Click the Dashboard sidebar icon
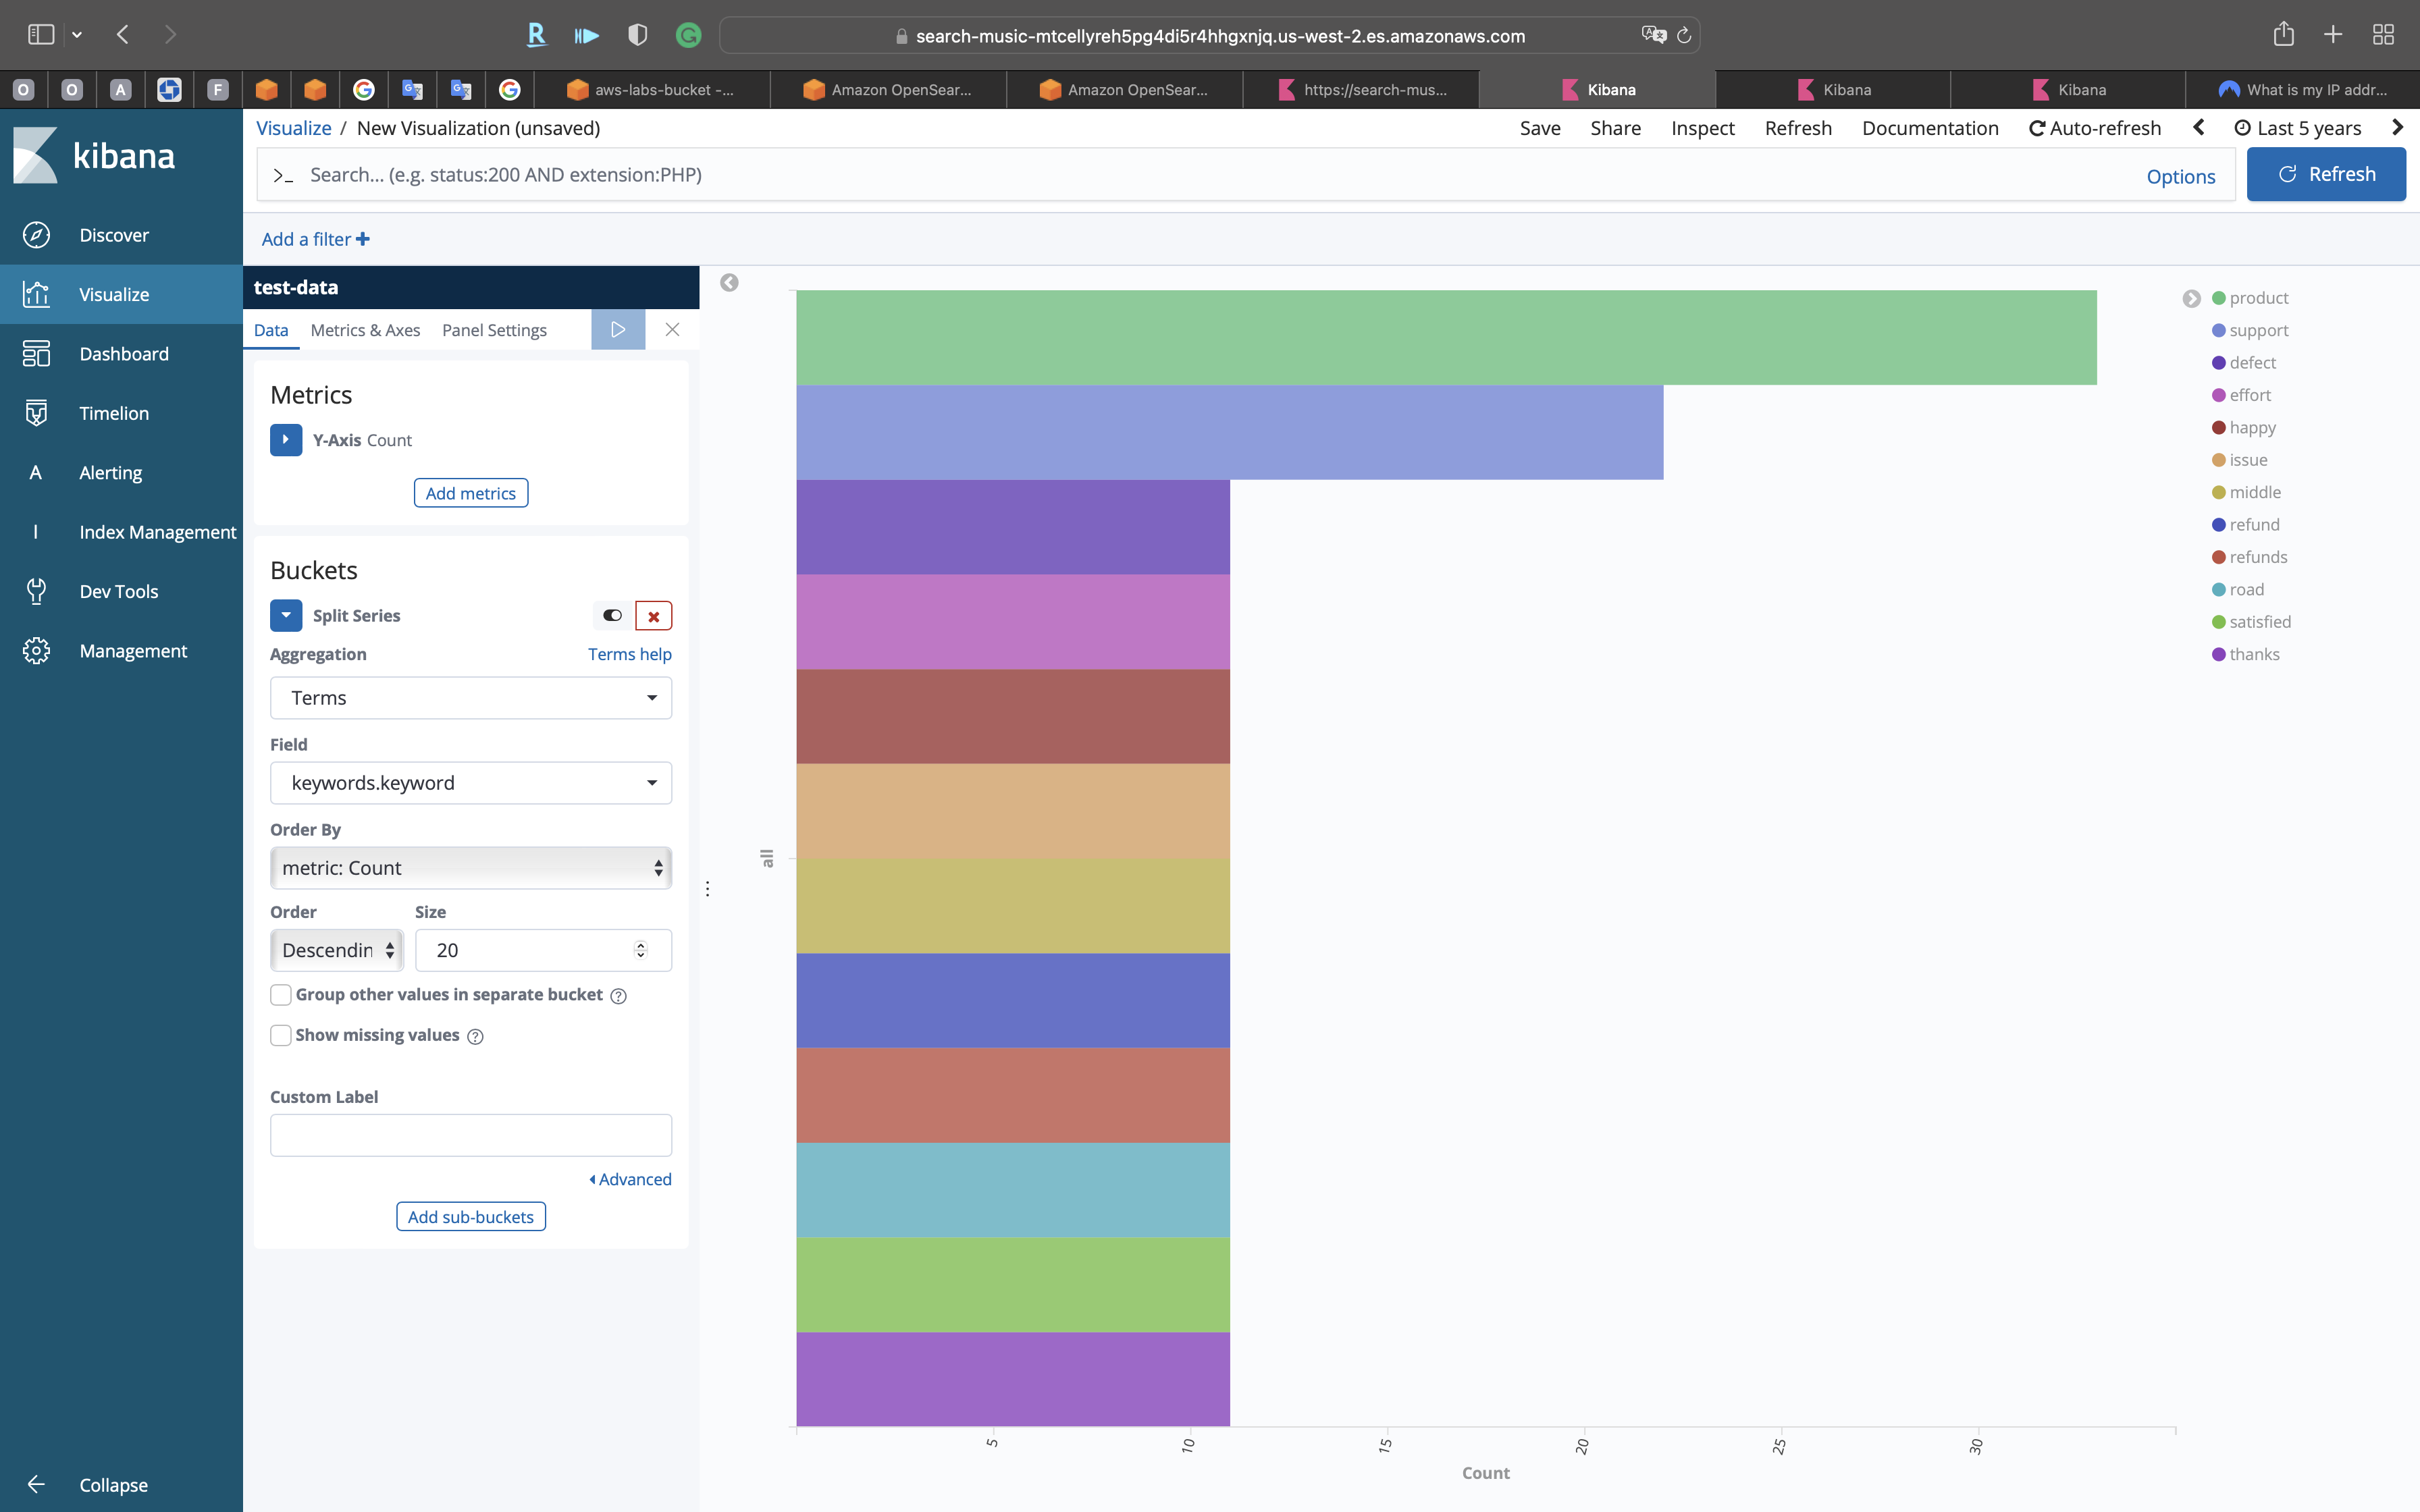Image resolution: width=2420 pixels, height=1512 pixels. point(36,354)
